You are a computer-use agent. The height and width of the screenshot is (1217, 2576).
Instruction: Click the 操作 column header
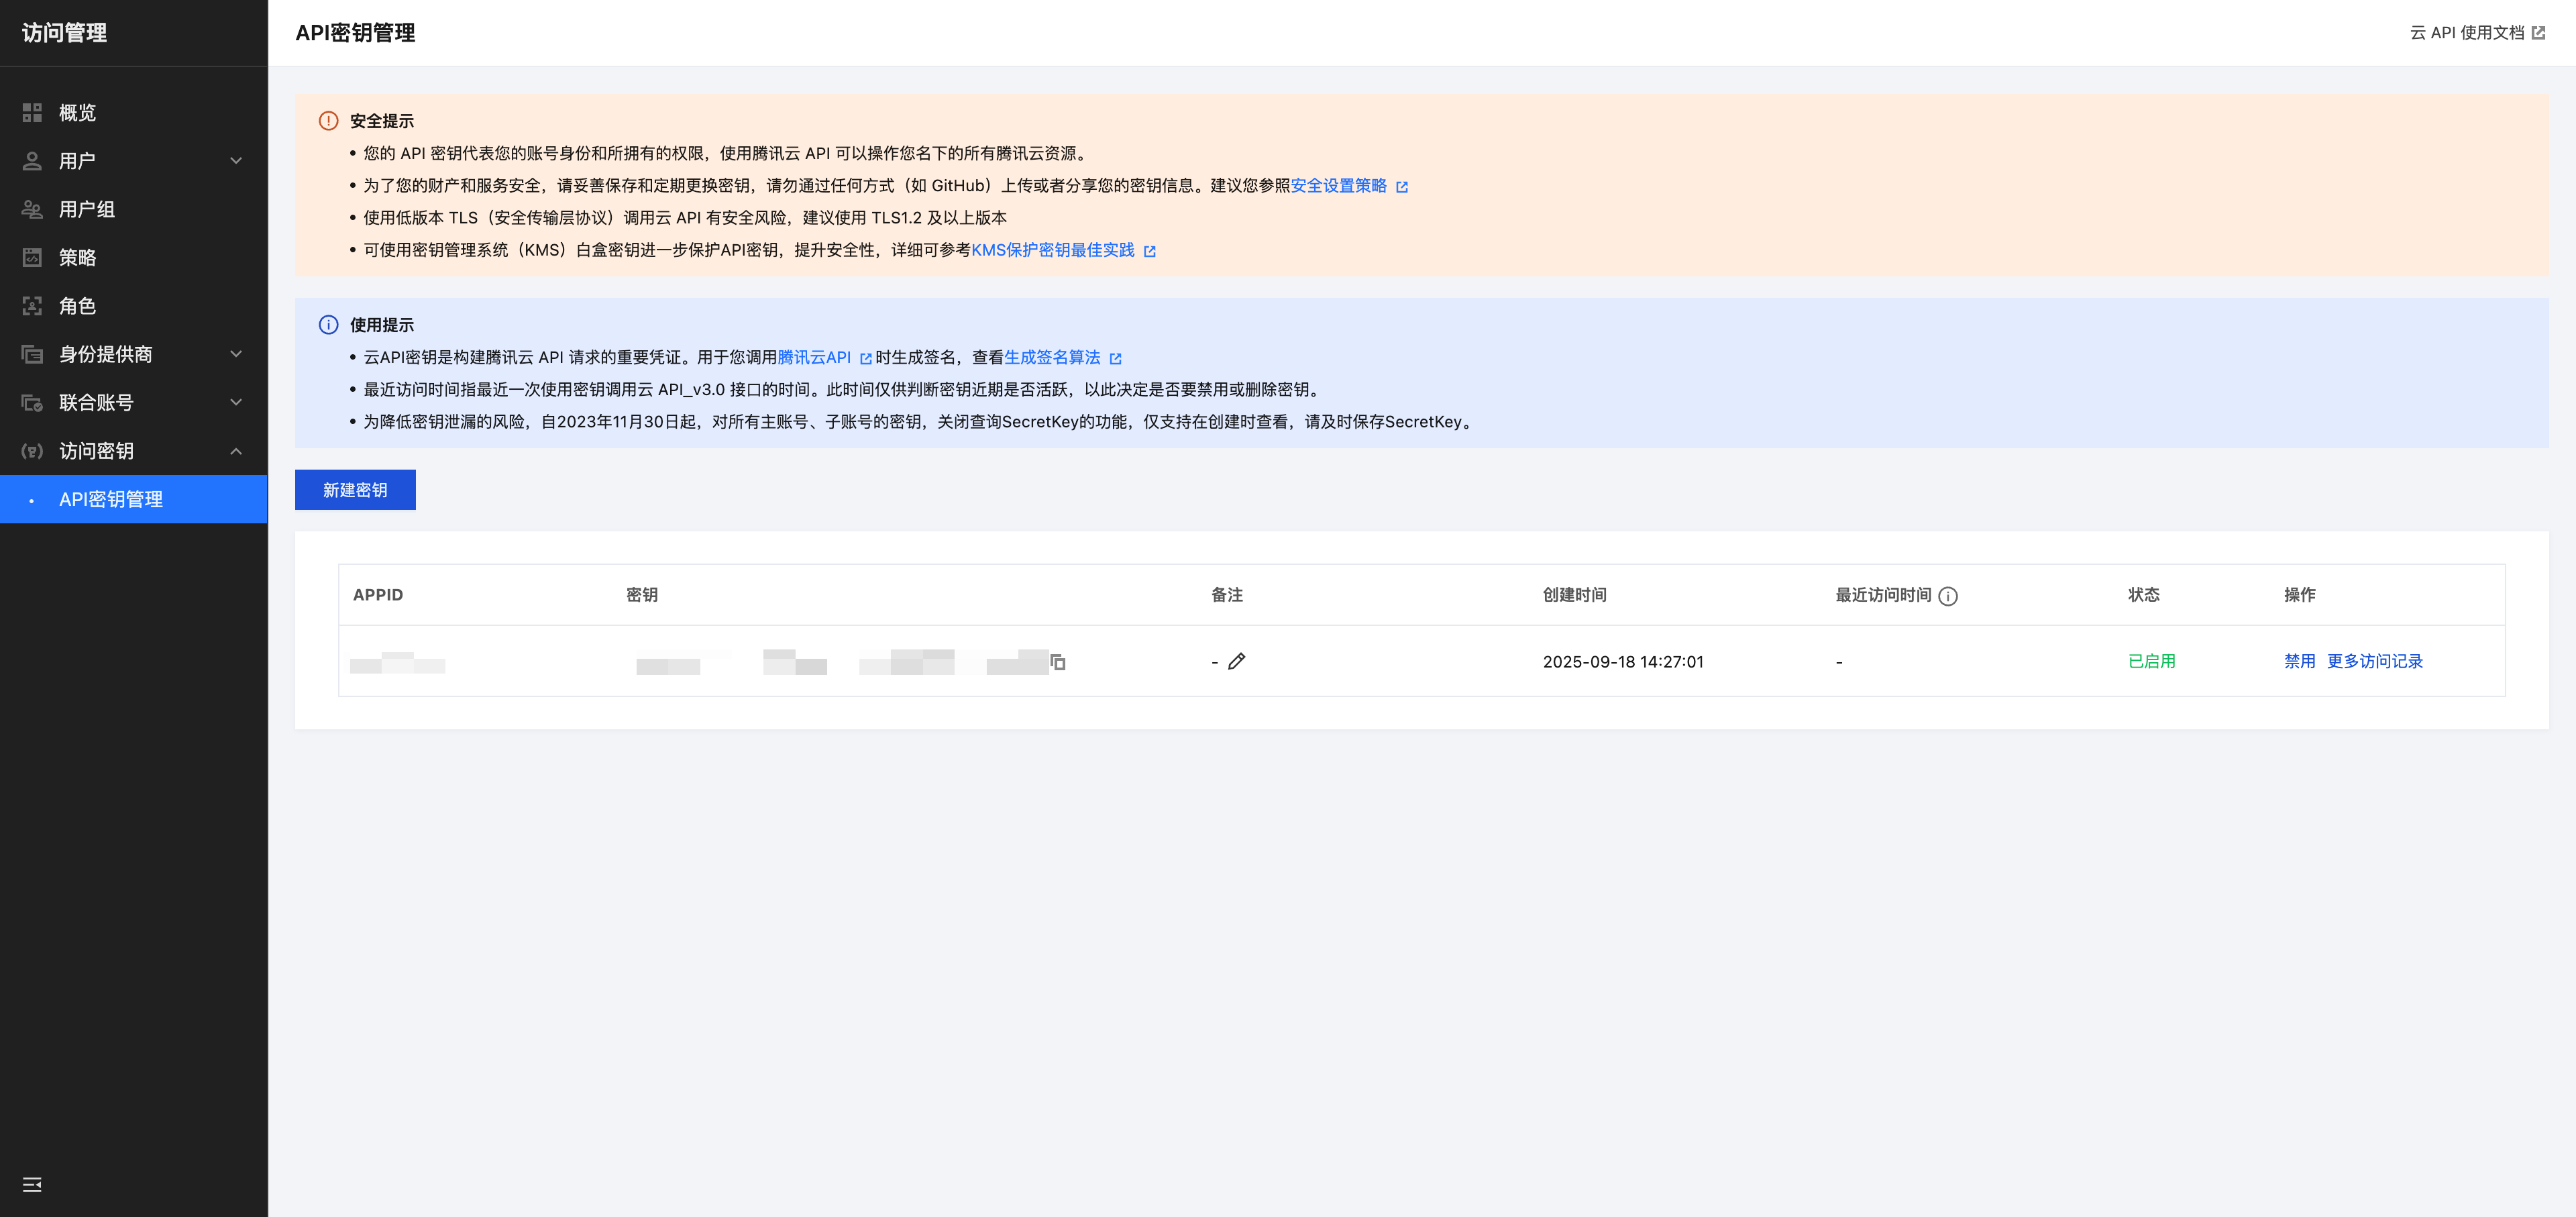click(2300, 595)
